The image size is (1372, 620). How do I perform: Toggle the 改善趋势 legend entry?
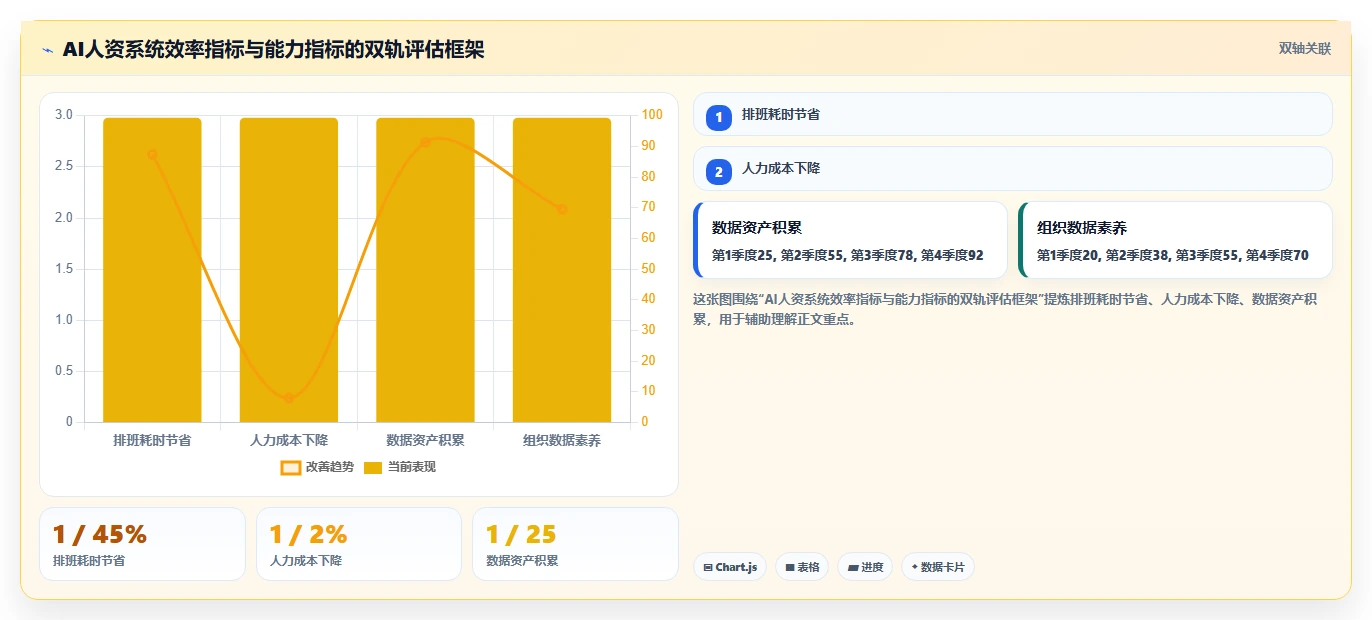click(x=317, y=467)
